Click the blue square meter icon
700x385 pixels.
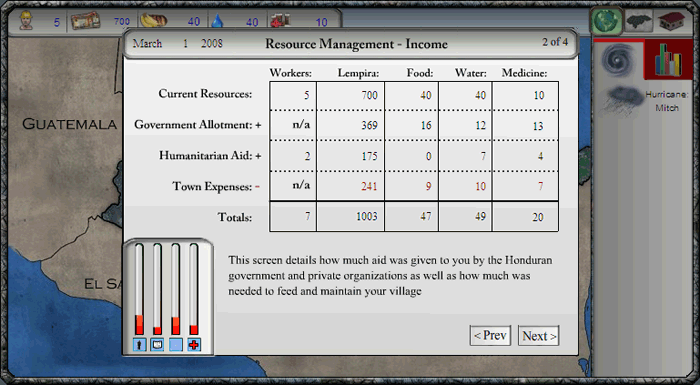[175, 344]
